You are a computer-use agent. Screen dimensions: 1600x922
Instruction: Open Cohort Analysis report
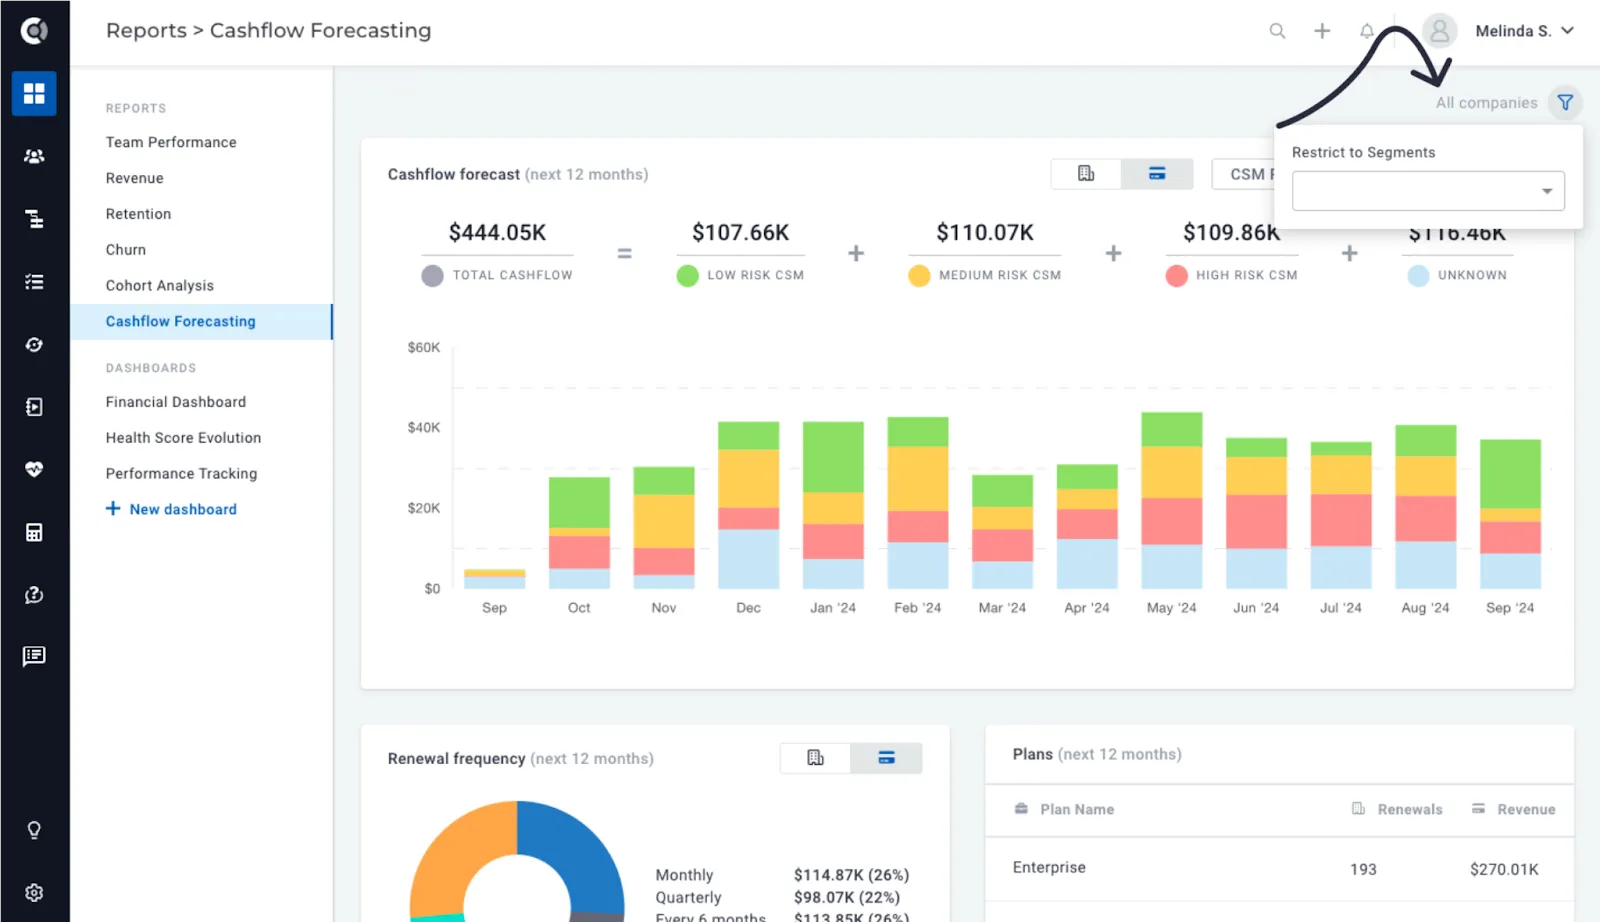click(x=160, y=286)
